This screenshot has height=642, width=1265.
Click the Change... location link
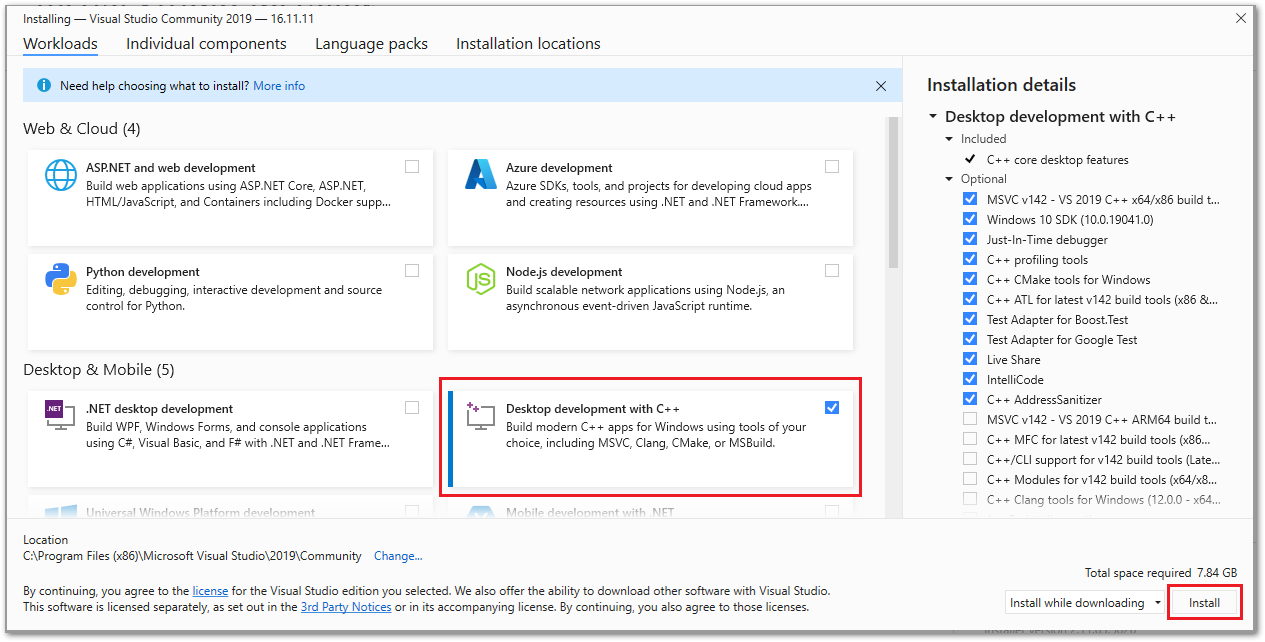(398, 556)
